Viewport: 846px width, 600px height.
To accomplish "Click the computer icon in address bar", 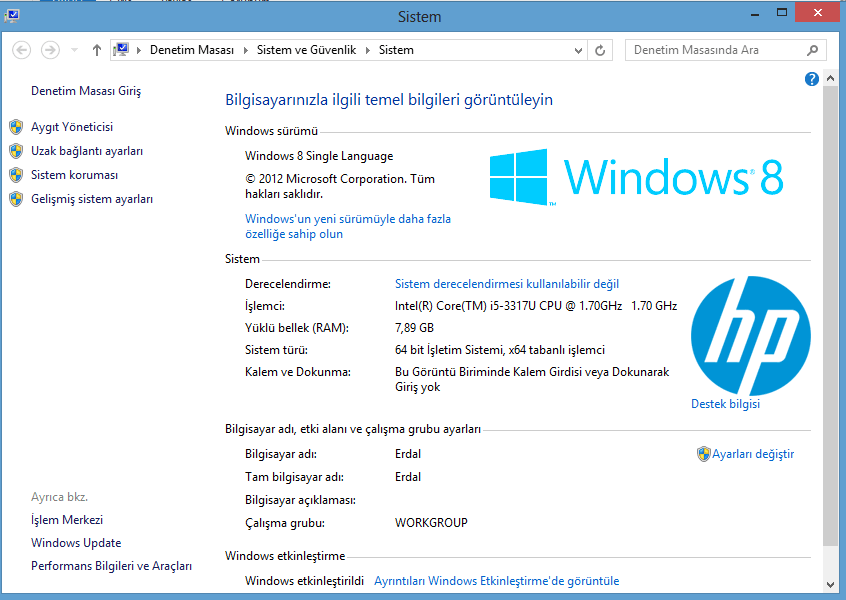I will (x=121, y=50).
